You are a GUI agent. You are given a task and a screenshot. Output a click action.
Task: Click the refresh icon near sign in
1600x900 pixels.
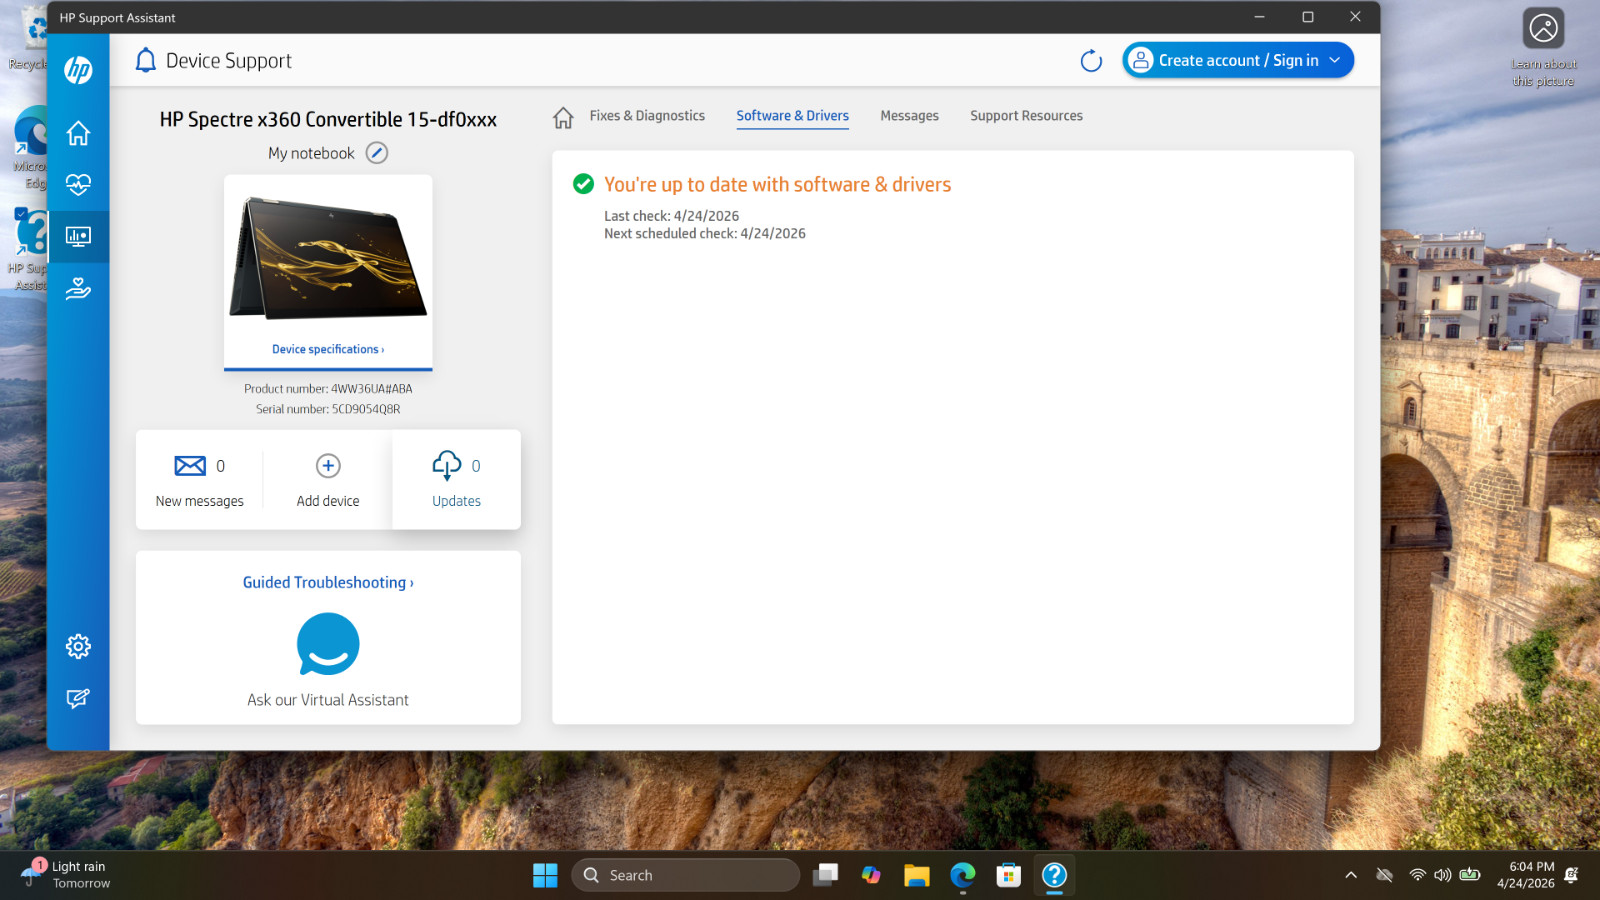[x=1091, y=61]
